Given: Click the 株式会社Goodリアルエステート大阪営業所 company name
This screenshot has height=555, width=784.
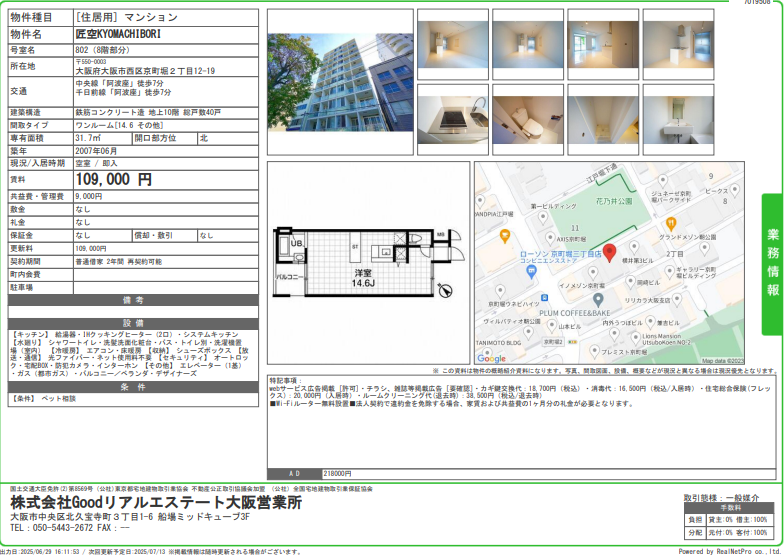Looking at the screenshot, I should [155, 503].
